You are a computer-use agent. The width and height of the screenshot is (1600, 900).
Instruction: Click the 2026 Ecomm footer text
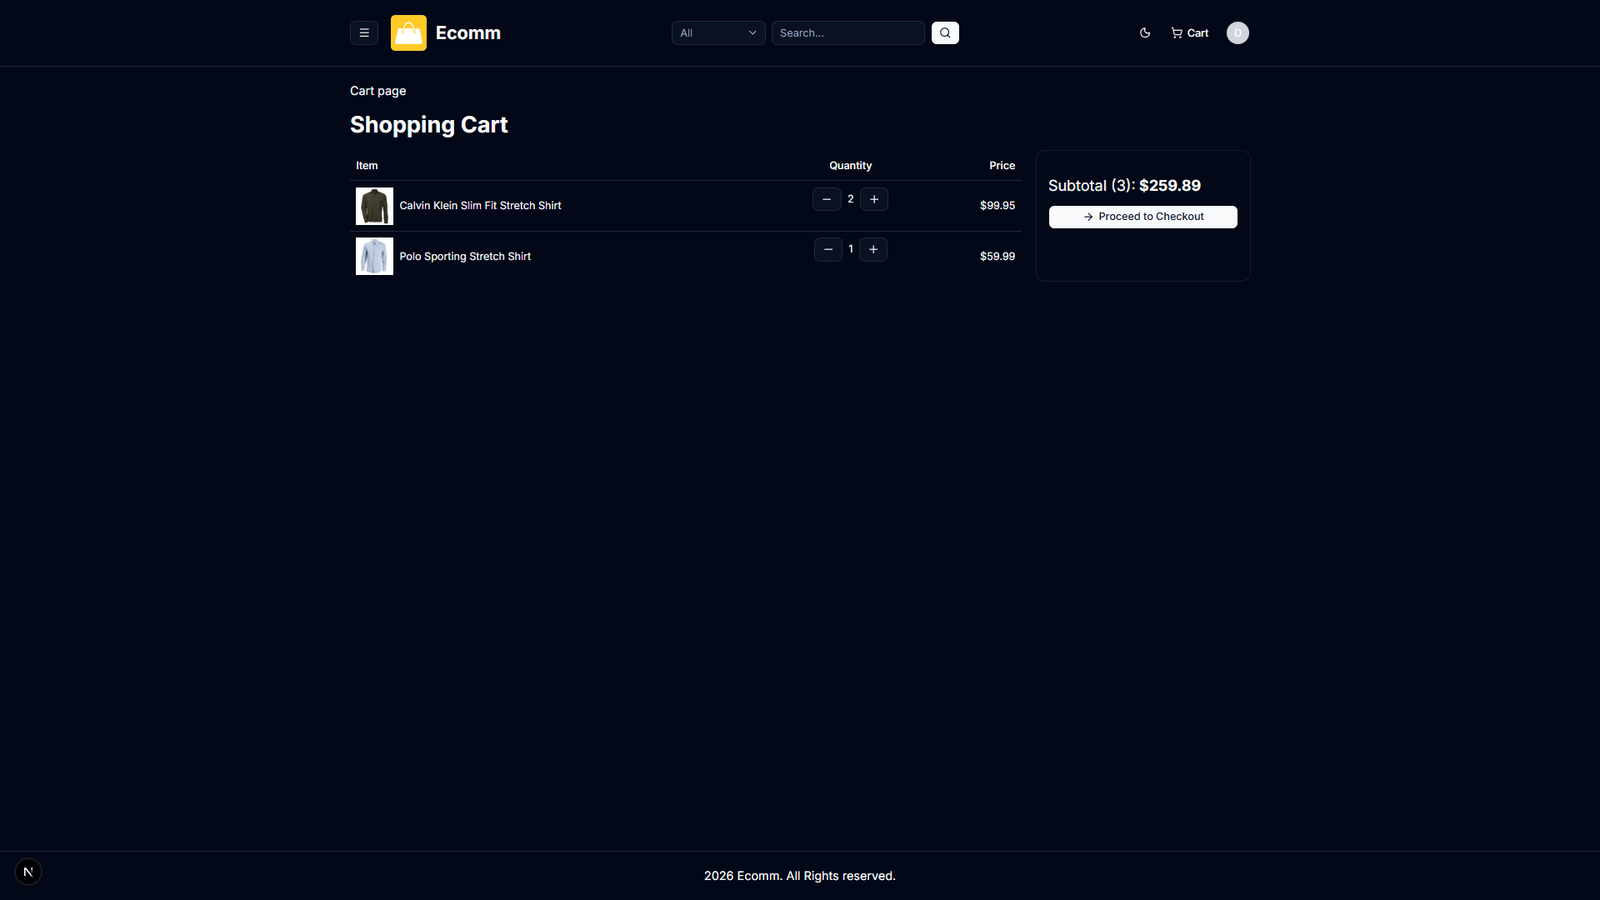pyautogui.click(x=800, y=876)
